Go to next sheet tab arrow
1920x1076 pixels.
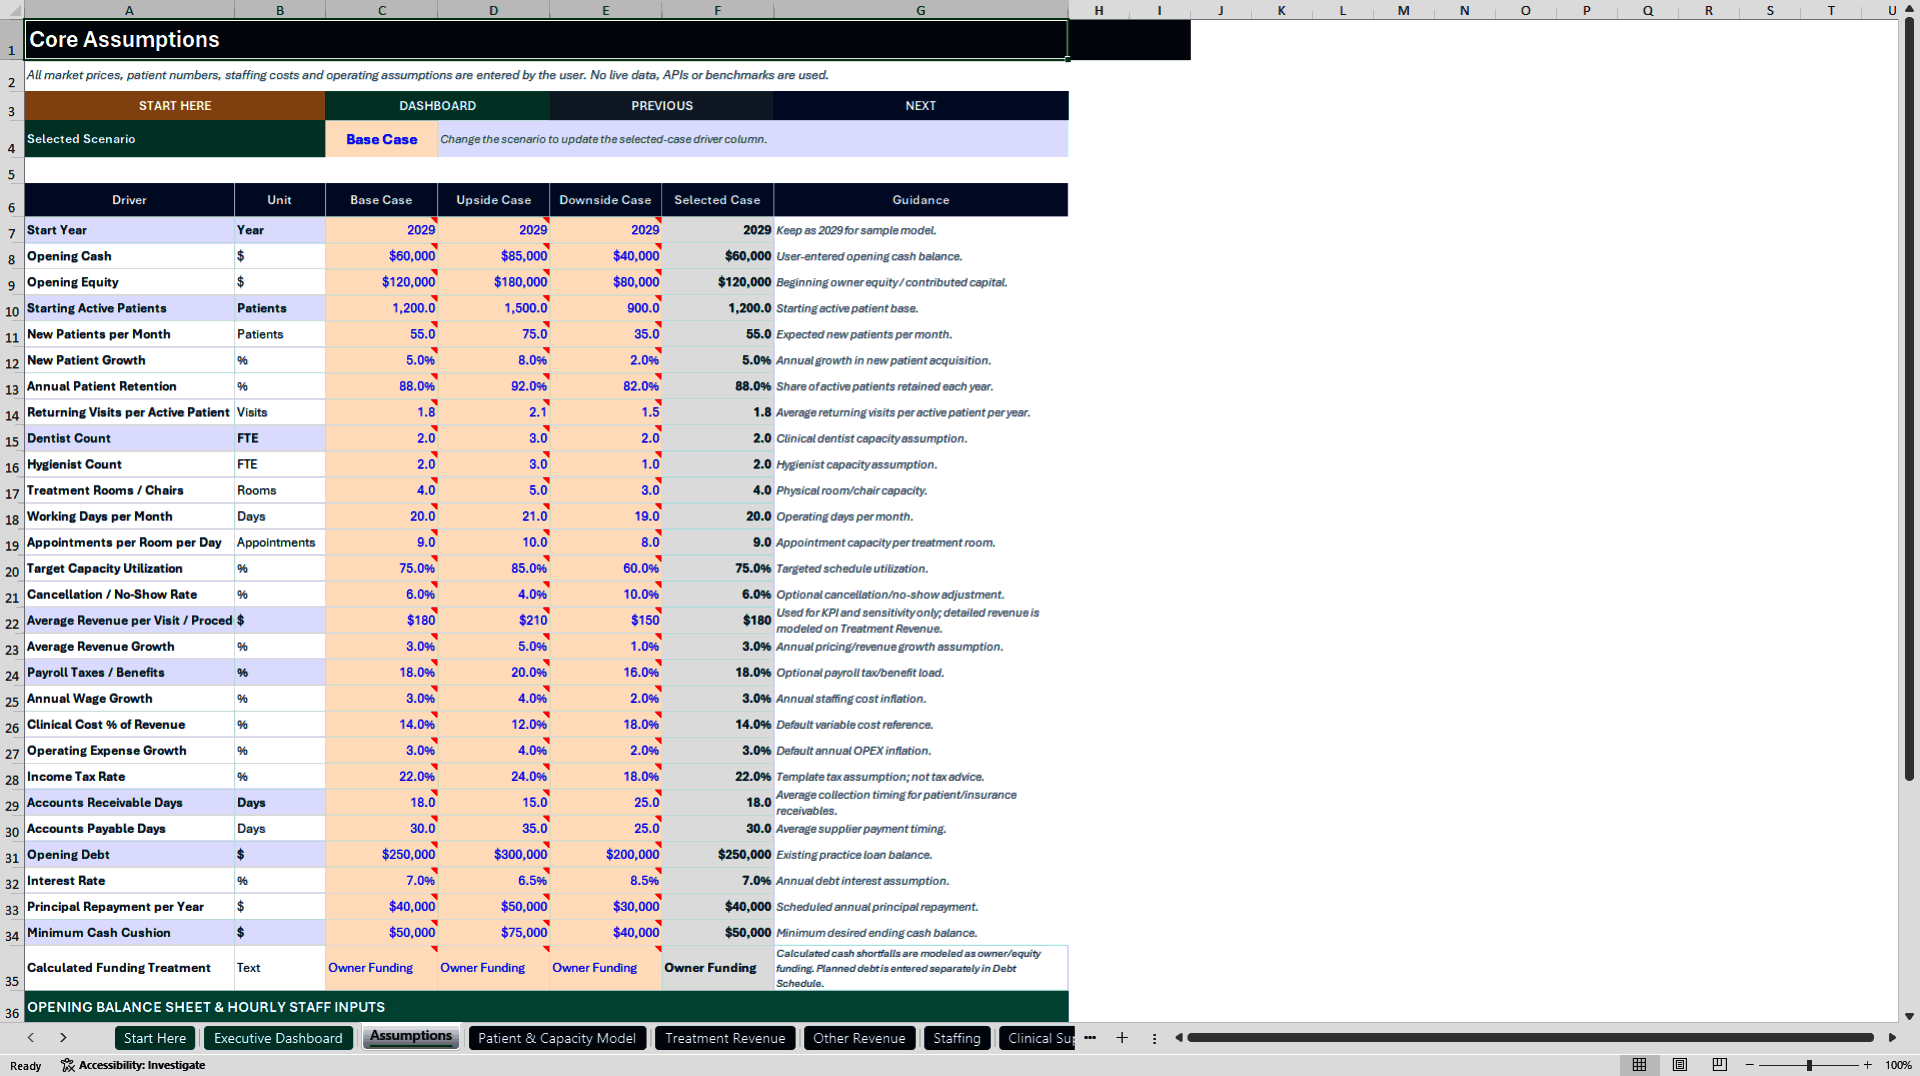tap(63, 1038)
